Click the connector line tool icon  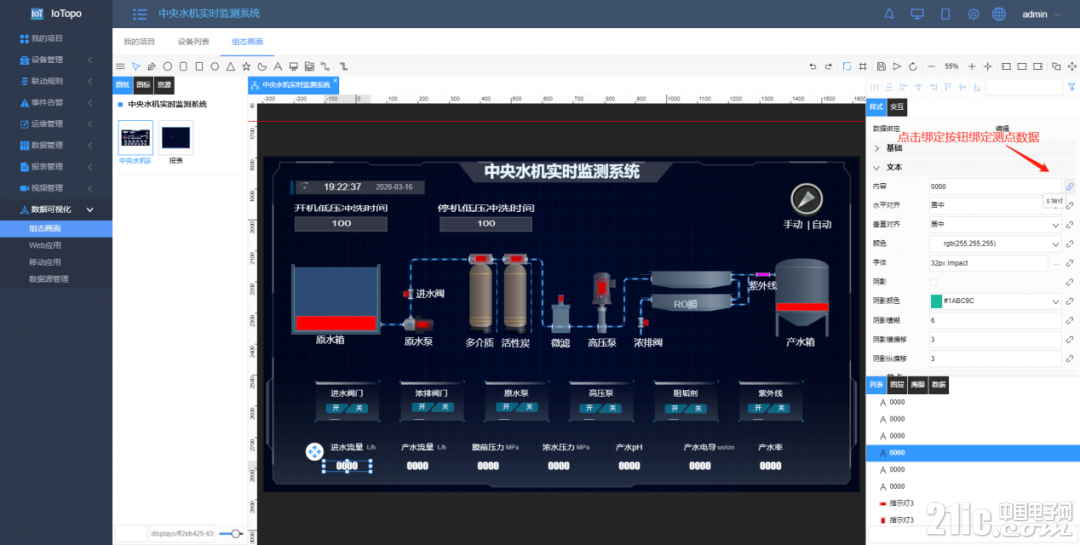coord(326,66)
